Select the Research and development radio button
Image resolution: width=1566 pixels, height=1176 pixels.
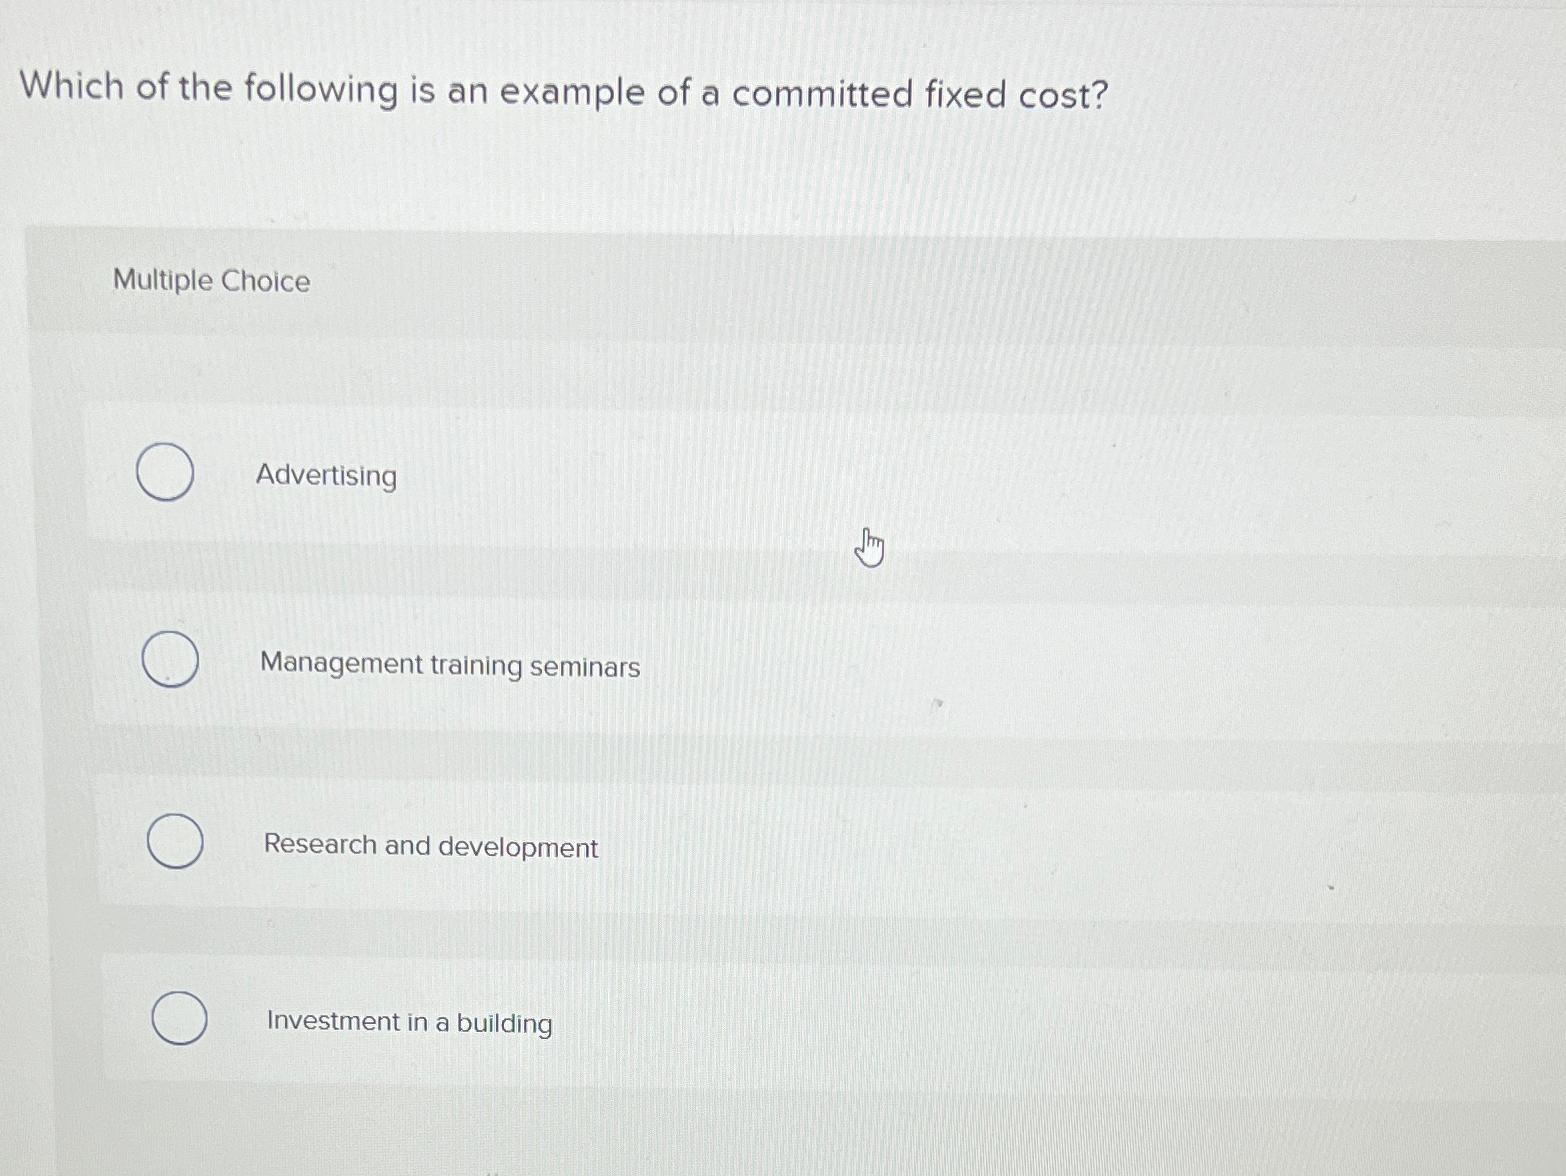174,843
